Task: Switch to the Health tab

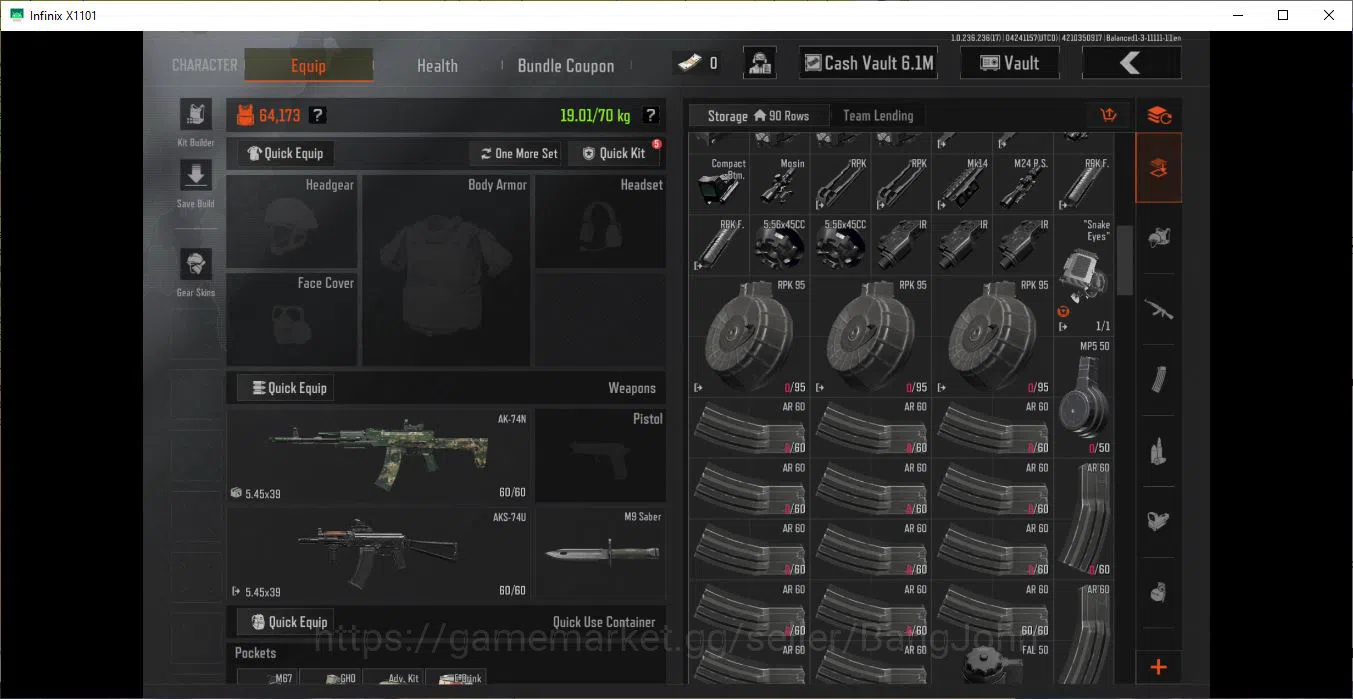Action: (x=437, y=65)
